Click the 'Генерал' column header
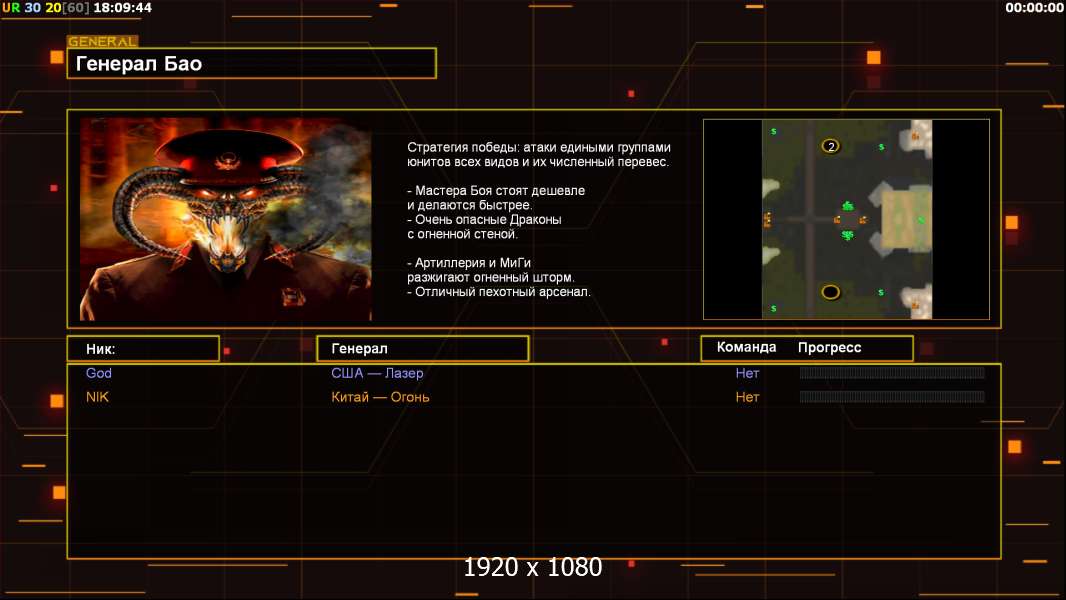1066x600 pixels. (422, 349)
